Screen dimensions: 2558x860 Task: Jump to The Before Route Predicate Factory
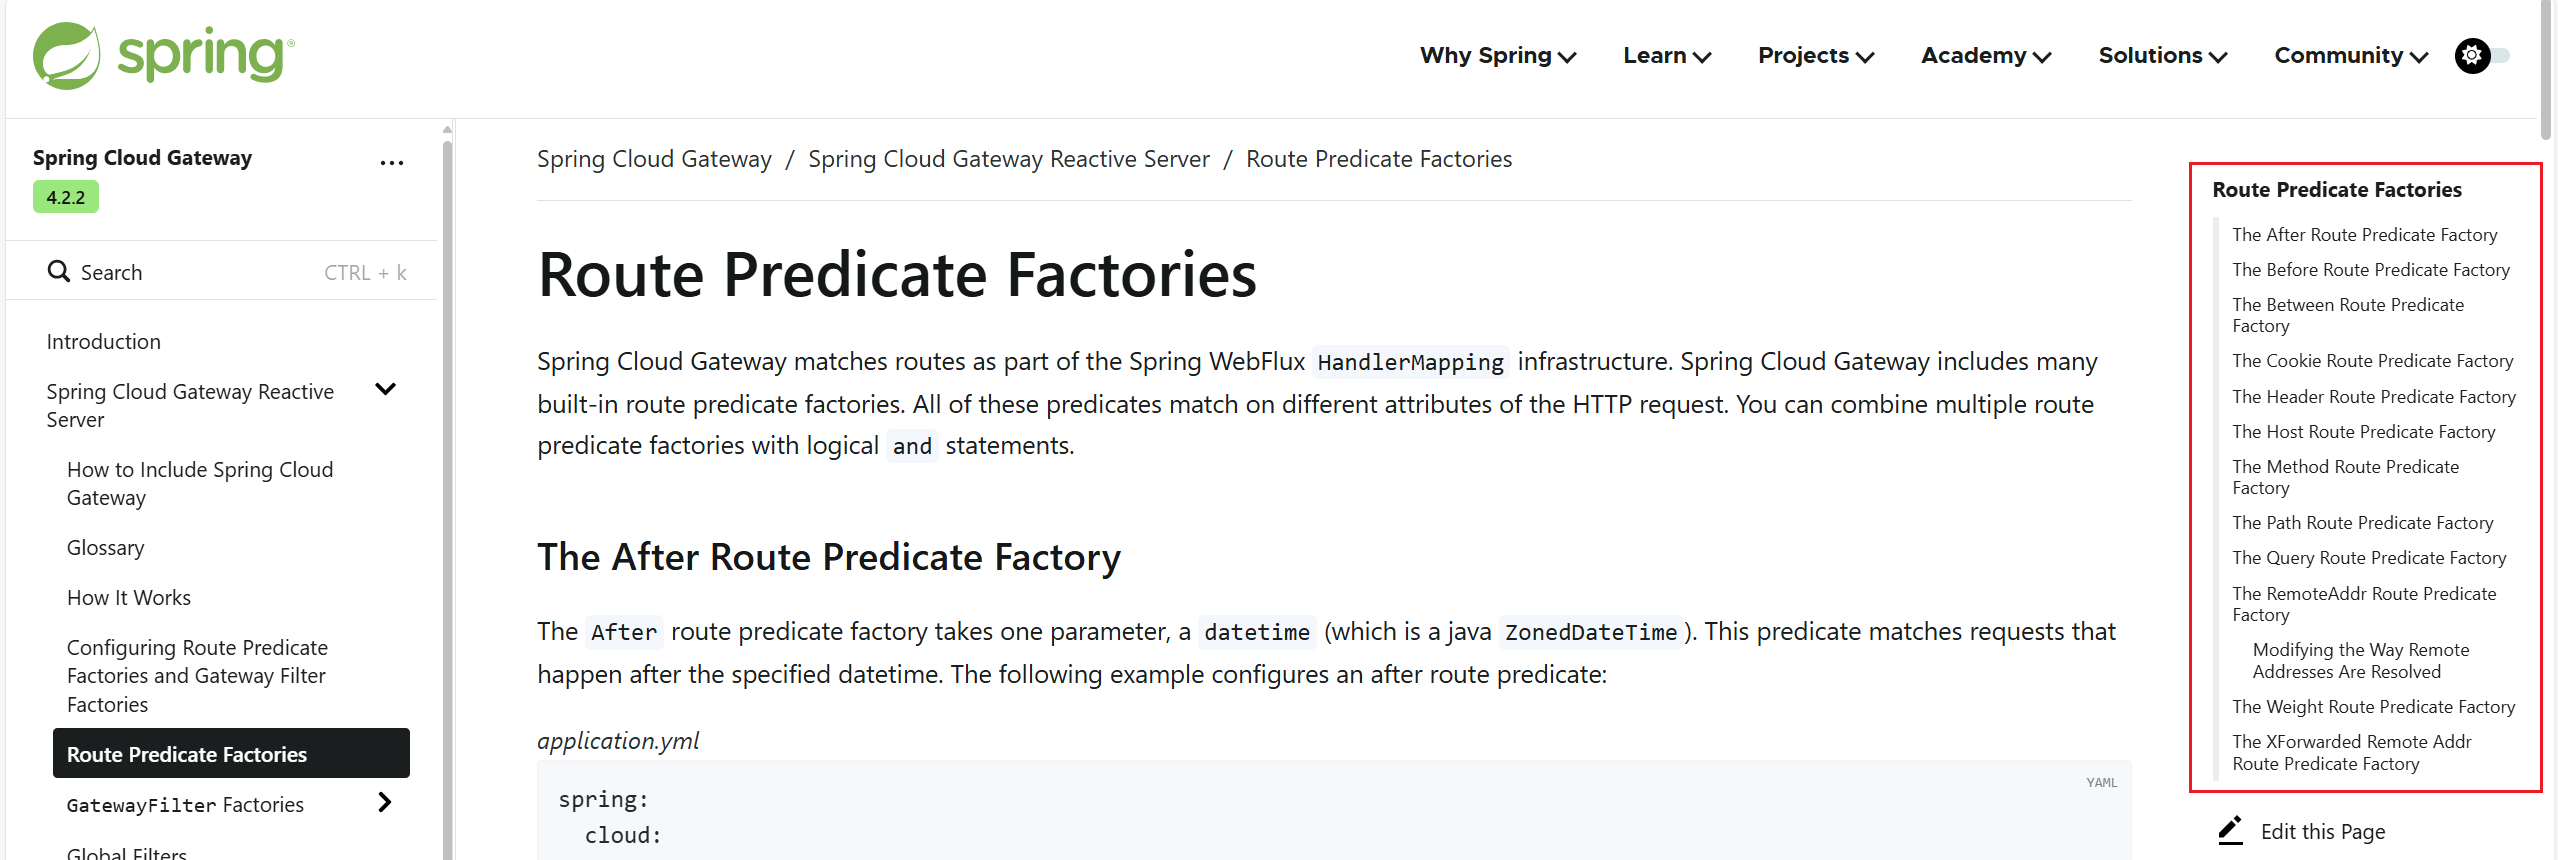[2371, 270]
